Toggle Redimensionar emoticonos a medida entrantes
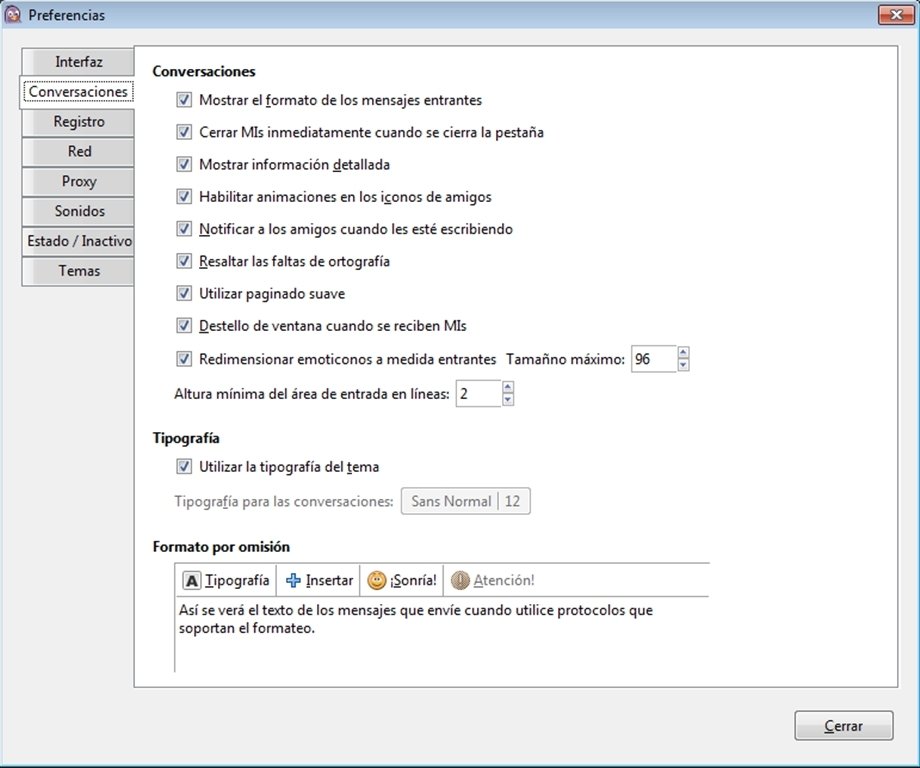 point(184,358)
